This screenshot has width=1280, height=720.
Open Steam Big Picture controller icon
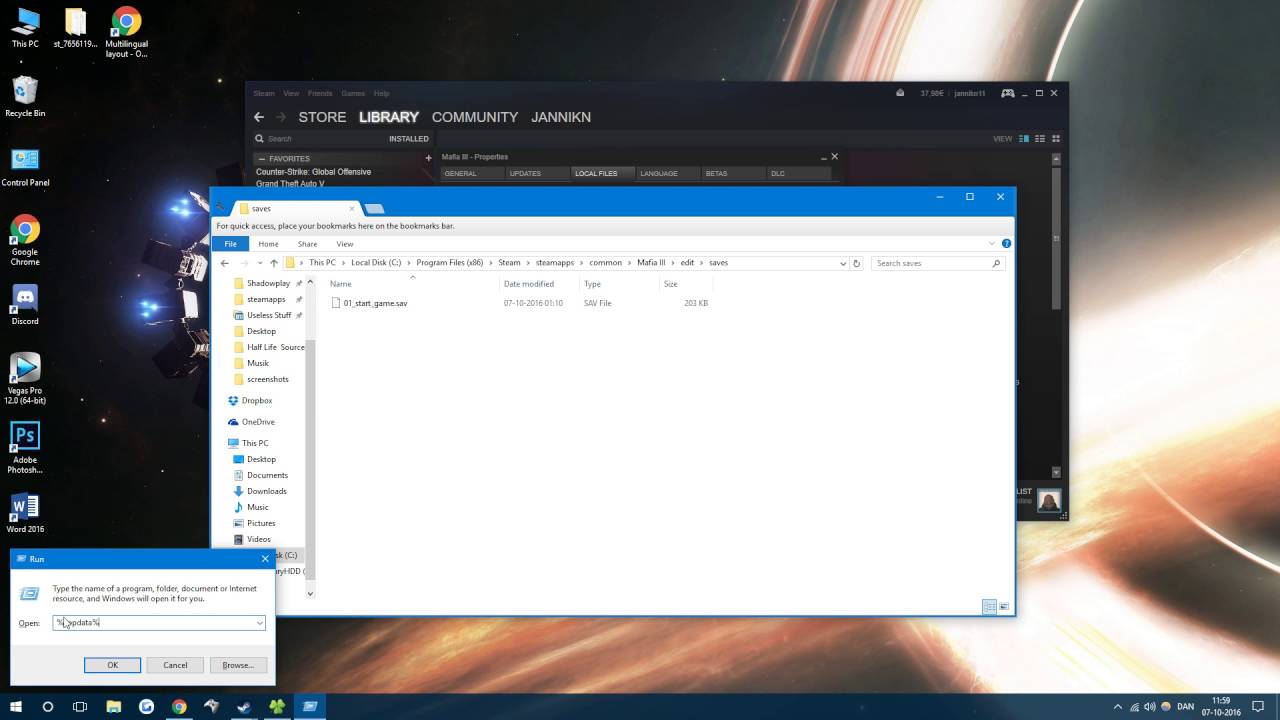(1008, 93)
